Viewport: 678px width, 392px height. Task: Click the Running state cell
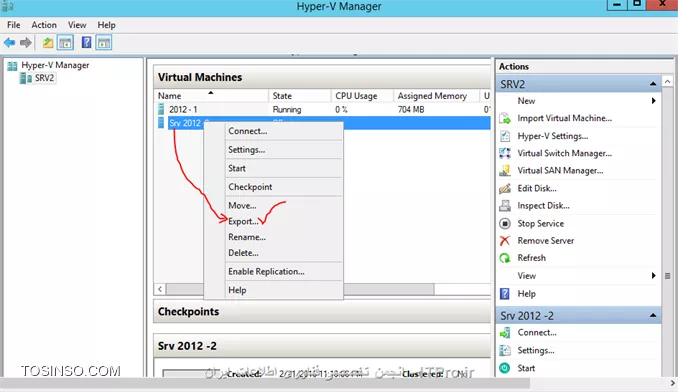pyautogui.click(x=287, y=109)
